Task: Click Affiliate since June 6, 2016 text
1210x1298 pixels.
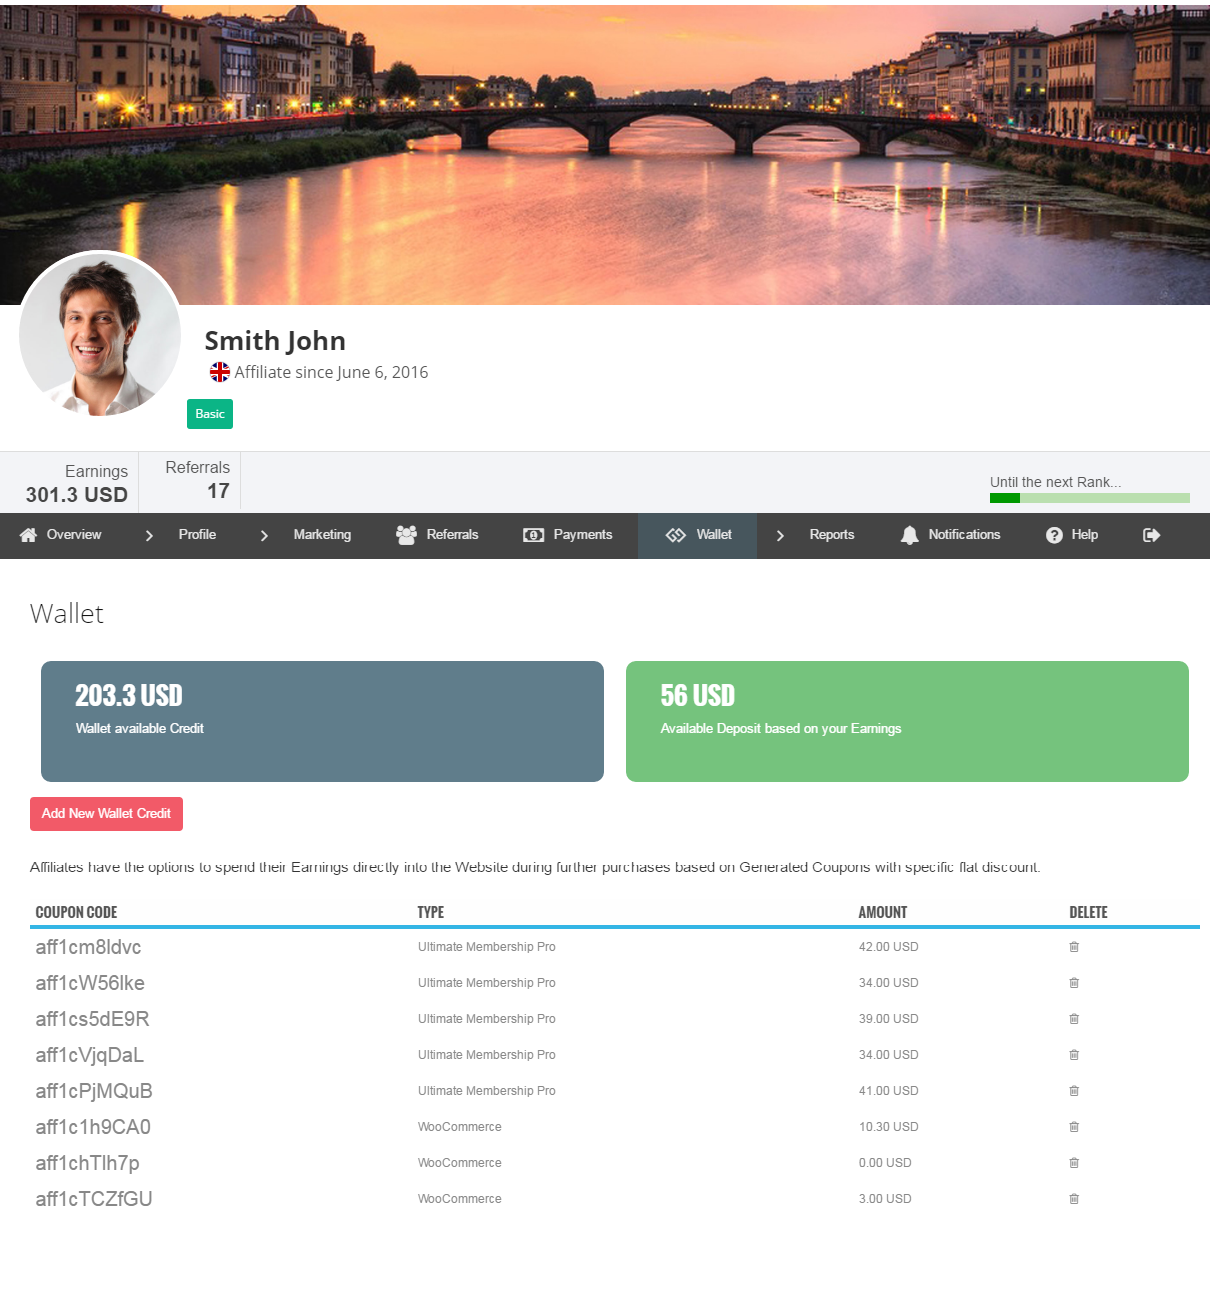Action: [x=331, y=372]
